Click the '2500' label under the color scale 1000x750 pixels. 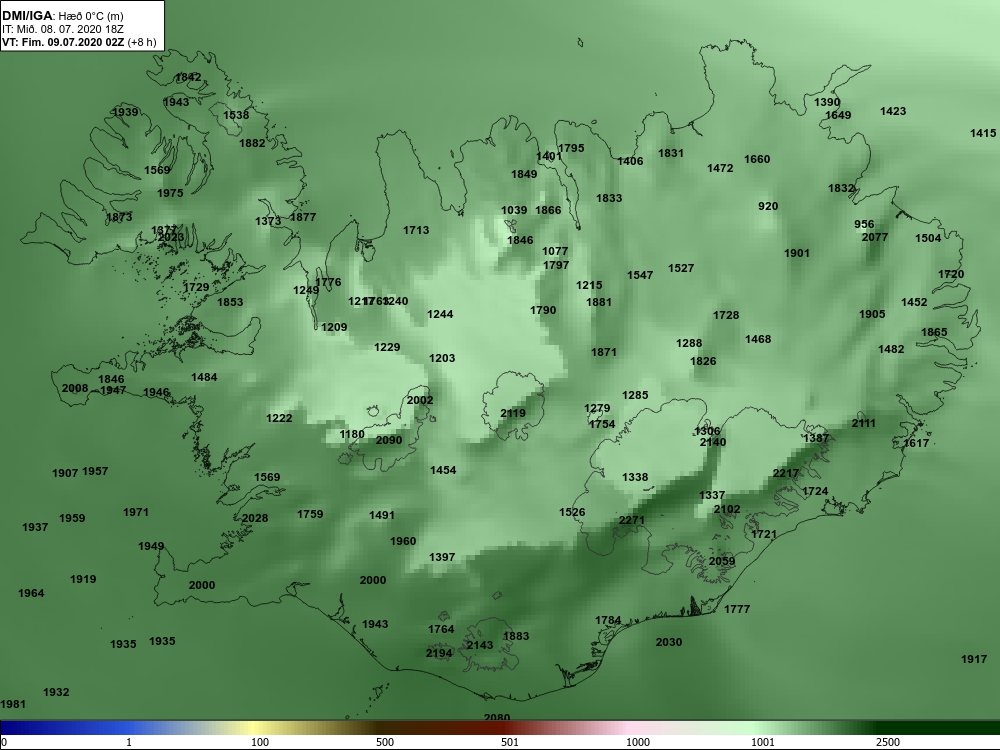(x=888, y=742)
